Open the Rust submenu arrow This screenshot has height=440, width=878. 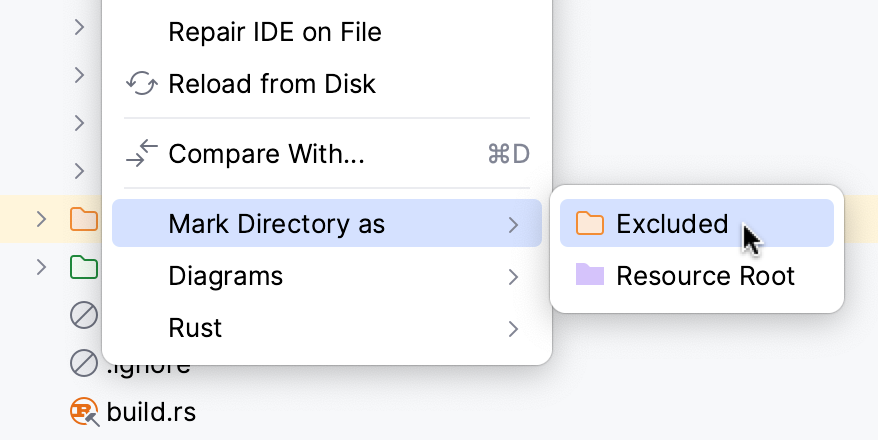tap(513, 328)
